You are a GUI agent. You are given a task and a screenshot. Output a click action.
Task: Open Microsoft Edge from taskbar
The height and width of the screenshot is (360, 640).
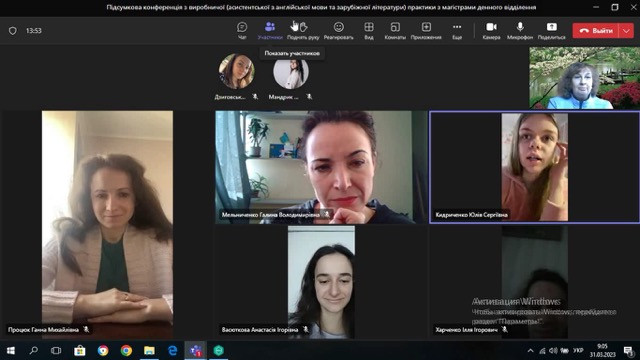coord(173,351)
